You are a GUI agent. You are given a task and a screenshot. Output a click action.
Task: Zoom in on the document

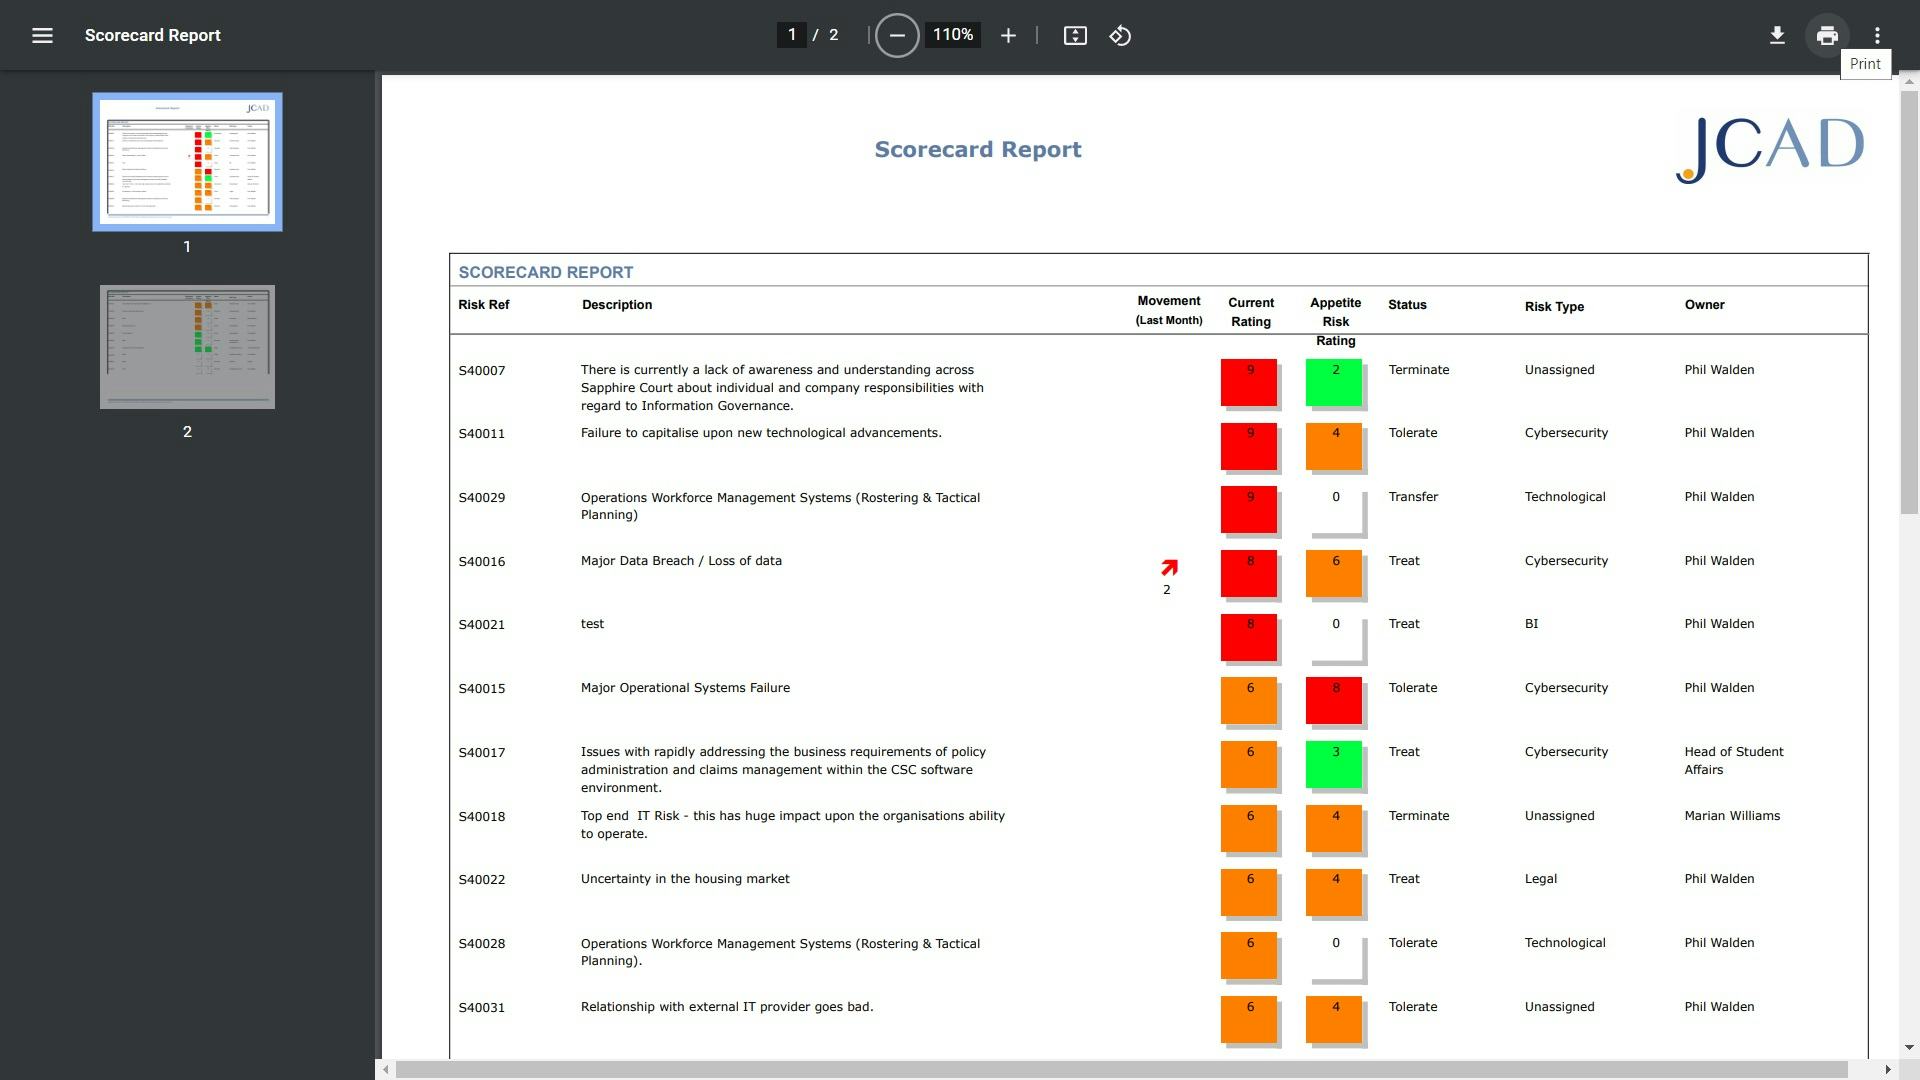(x=1008, y=35)
